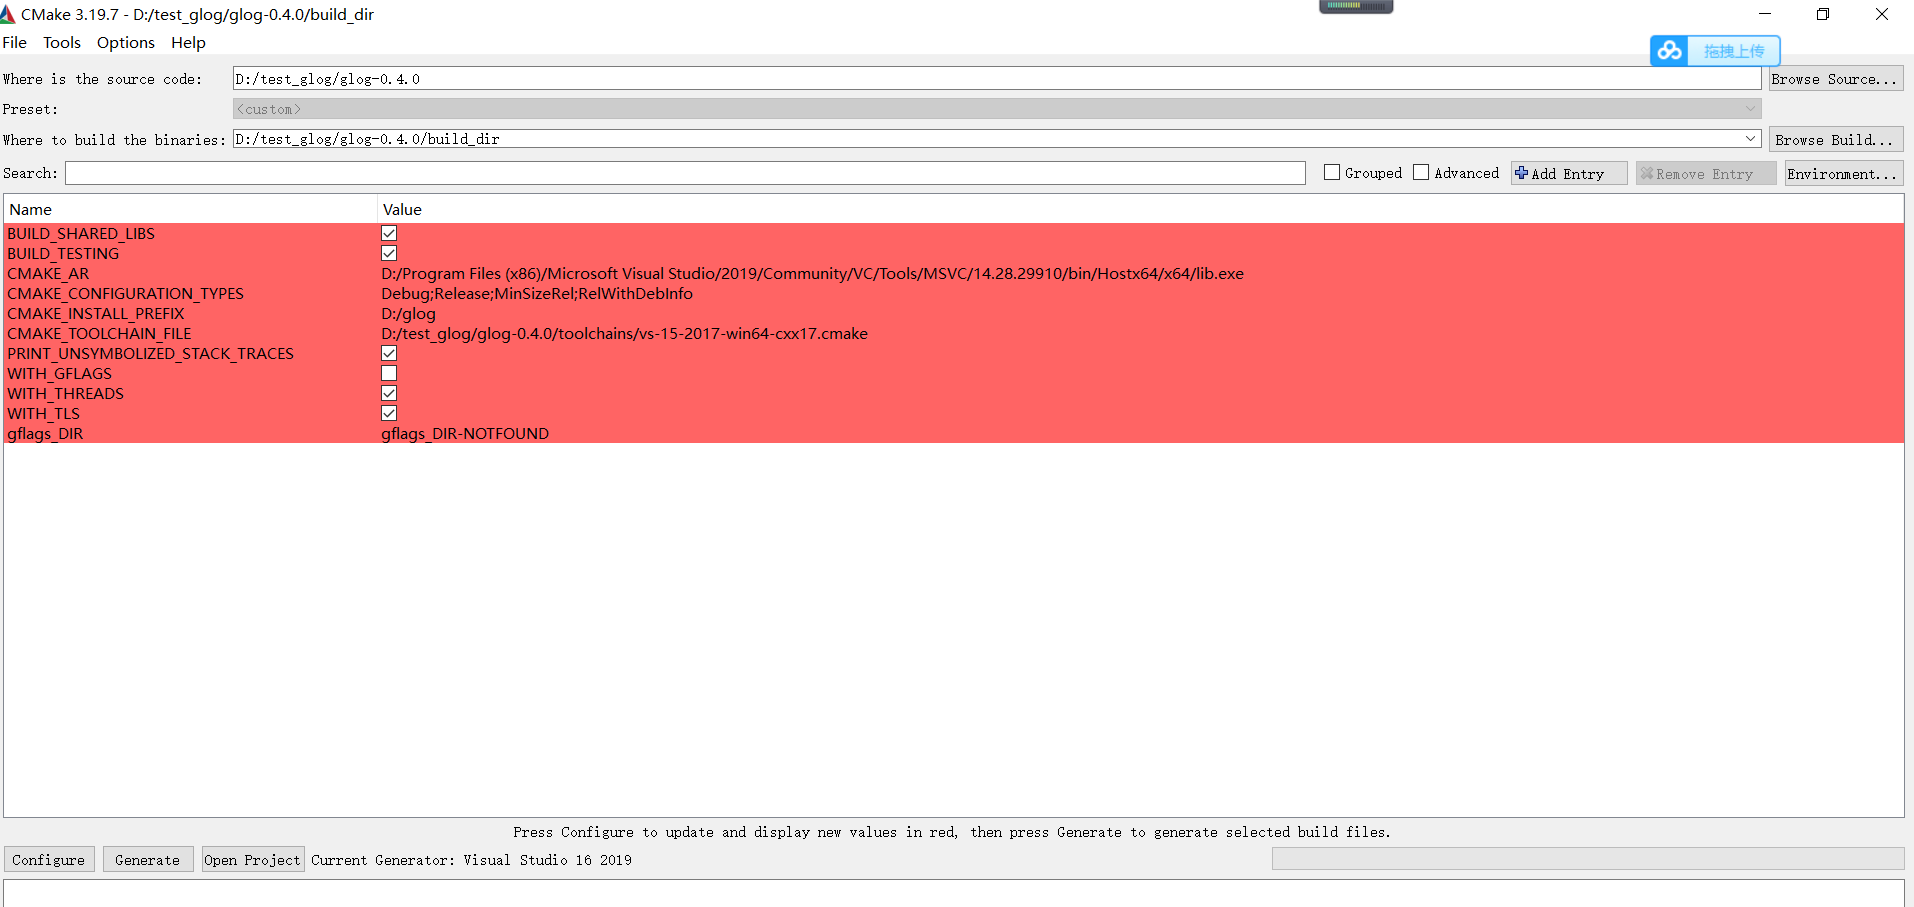Click the plus icon on Add Entry
This screenshot has height=907, width=1914.
tap(1521, 173)
